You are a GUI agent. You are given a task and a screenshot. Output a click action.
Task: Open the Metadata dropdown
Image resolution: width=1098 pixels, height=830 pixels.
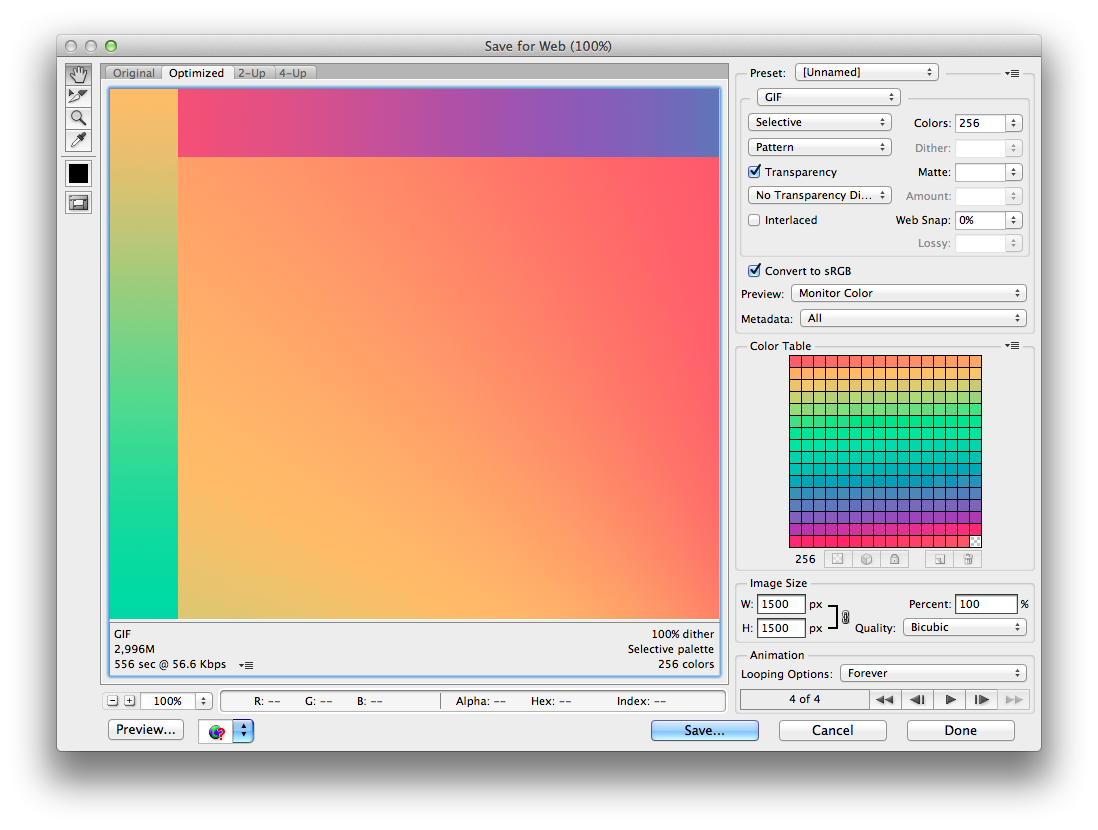coord(913,319)
